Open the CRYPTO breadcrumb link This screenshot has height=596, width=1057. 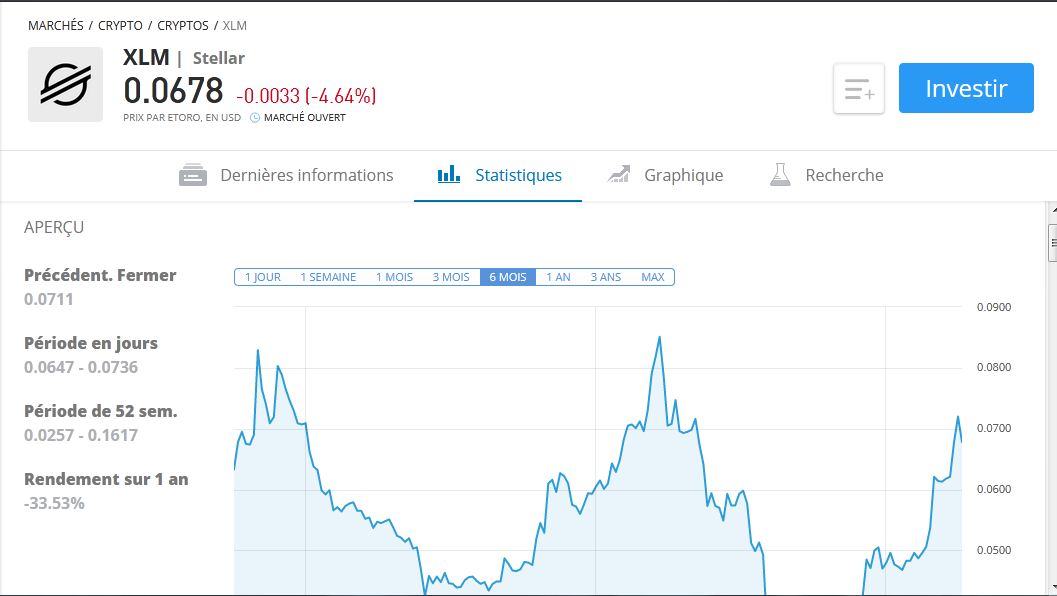tap(120, 26)
